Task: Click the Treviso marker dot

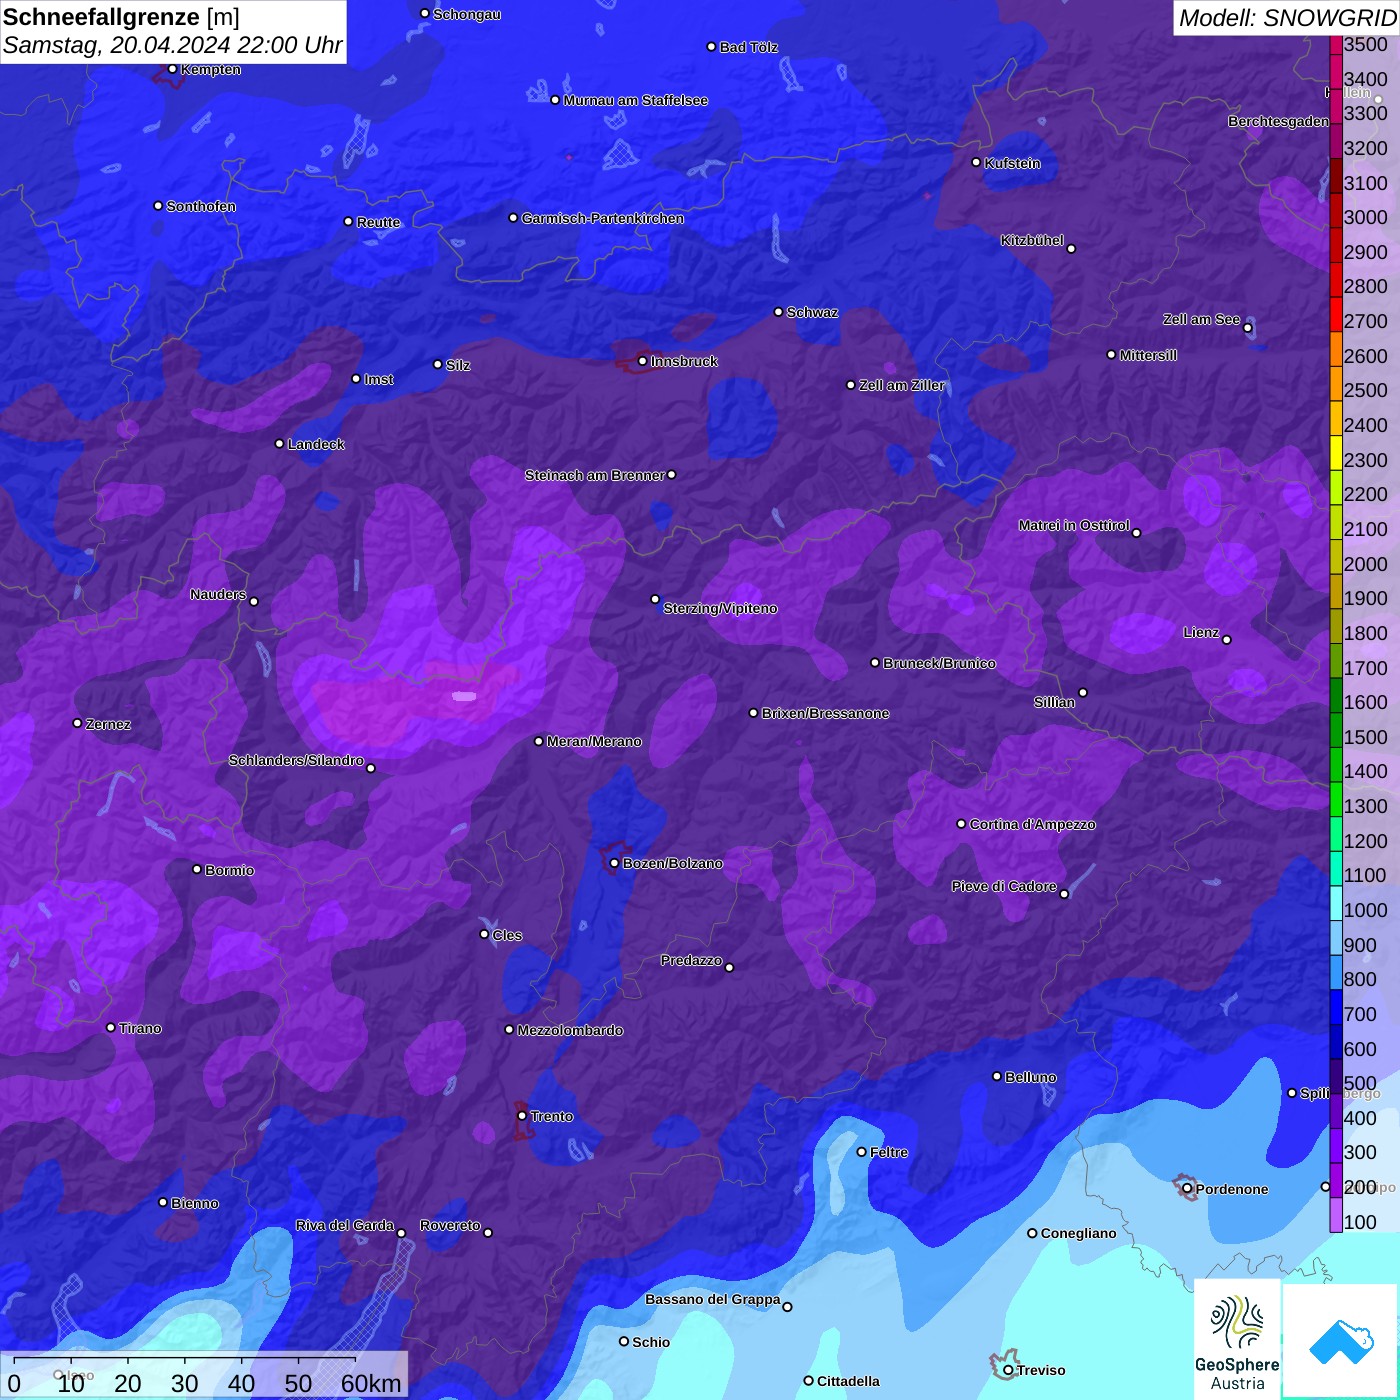Action: pos(1008,1370)
